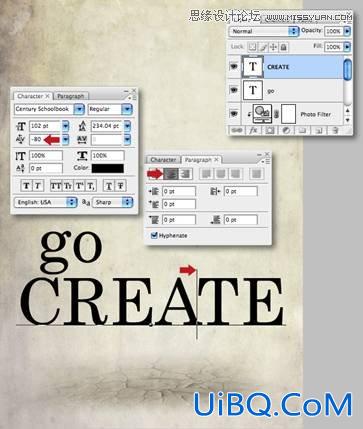
Task: Uncheck the Hyphenate checkbox
Action: click(x=154, y=235)
